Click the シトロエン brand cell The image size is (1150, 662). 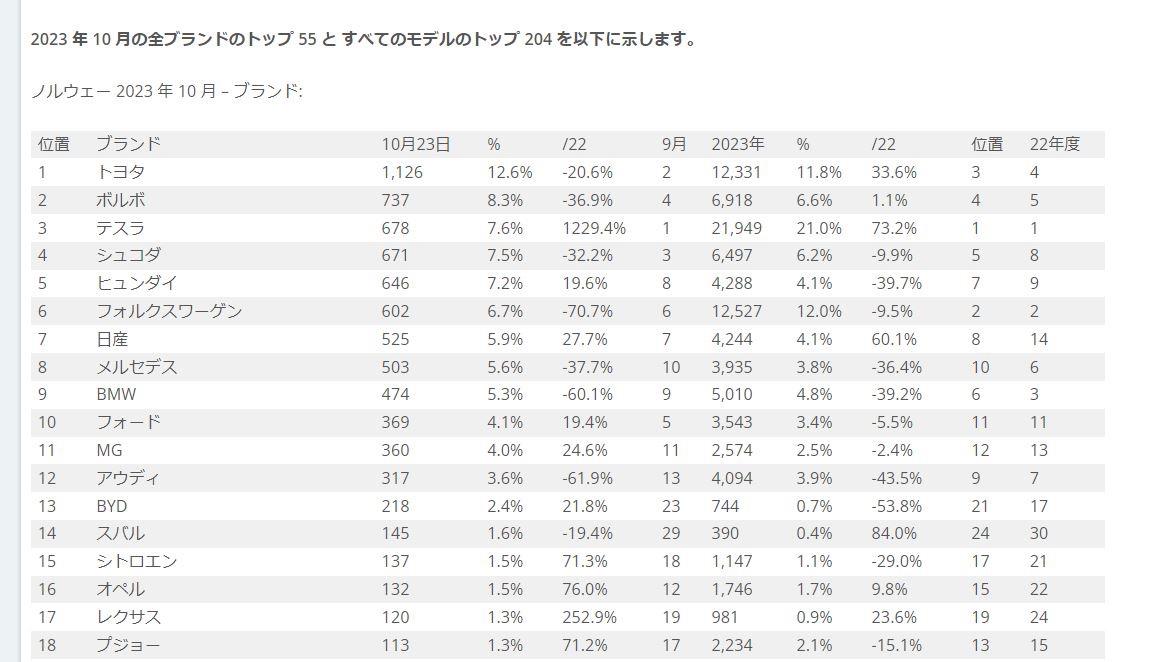coord(137,561)
